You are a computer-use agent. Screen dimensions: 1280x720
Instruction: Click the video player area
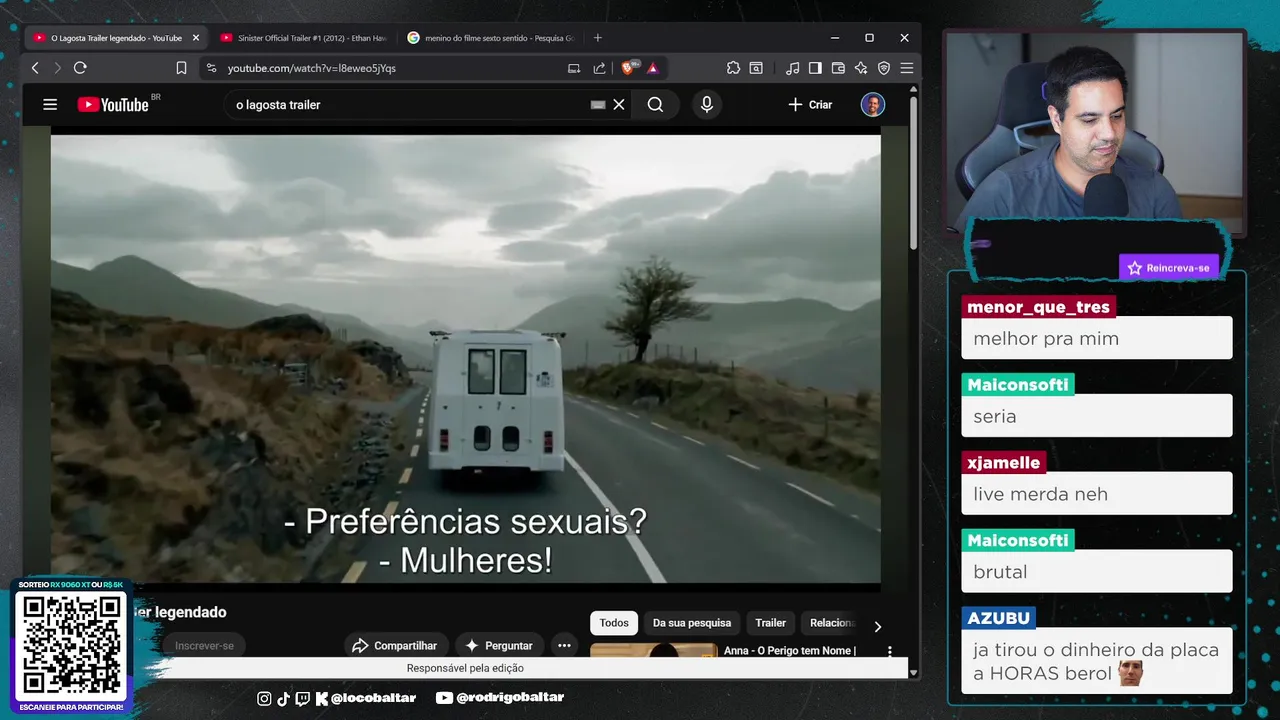[x=466, y=358]
